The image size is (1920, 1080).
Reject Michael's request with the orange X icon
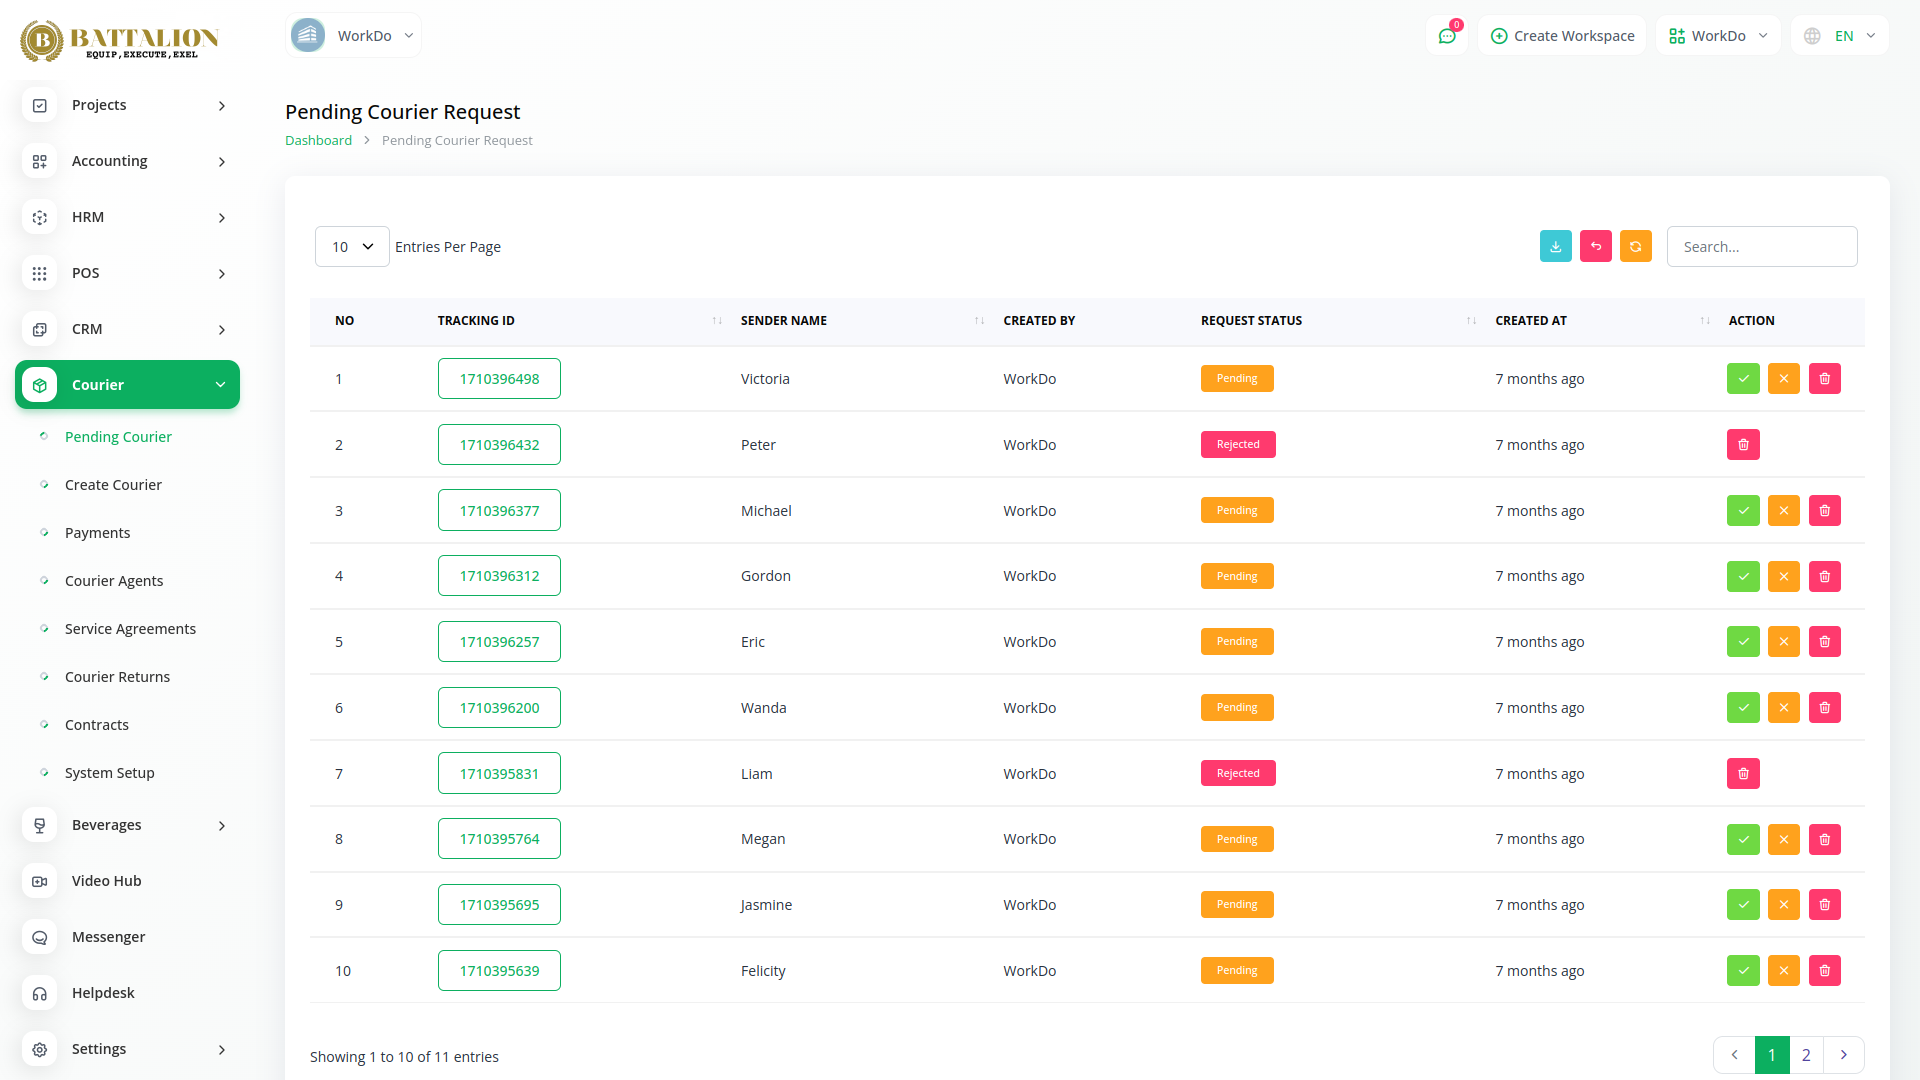click(x=1784, y=511)
